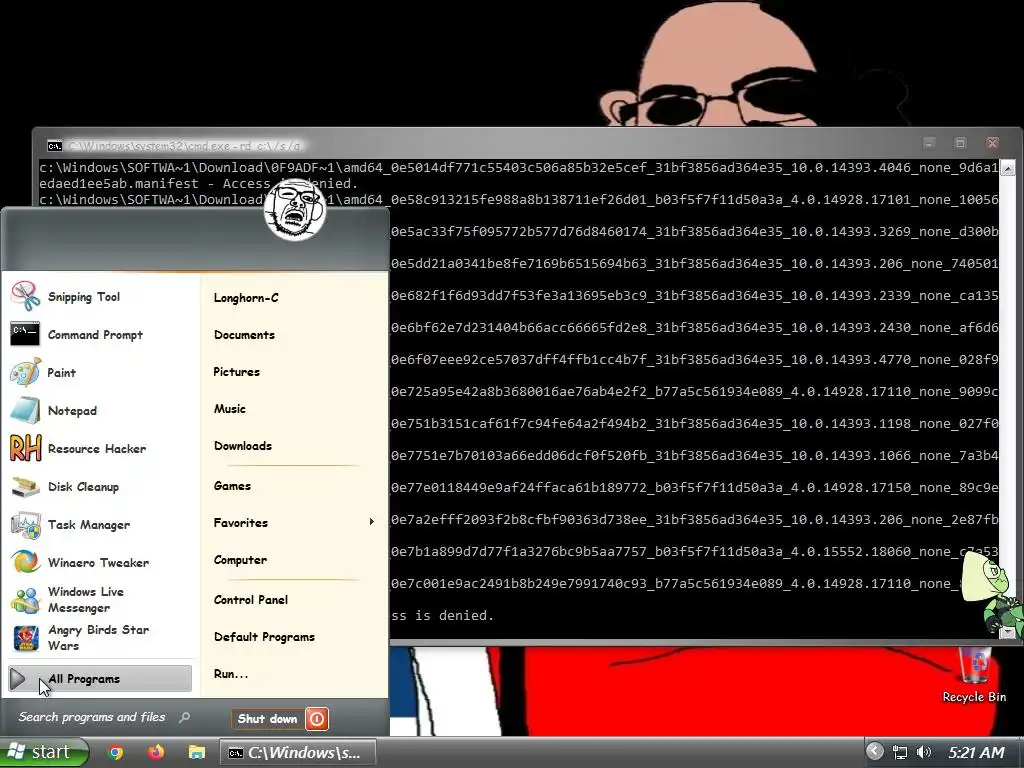Viewport: 1024px width, 768px height.
Task: Open Google Chrome from taskbar
Action: [116, 752]
